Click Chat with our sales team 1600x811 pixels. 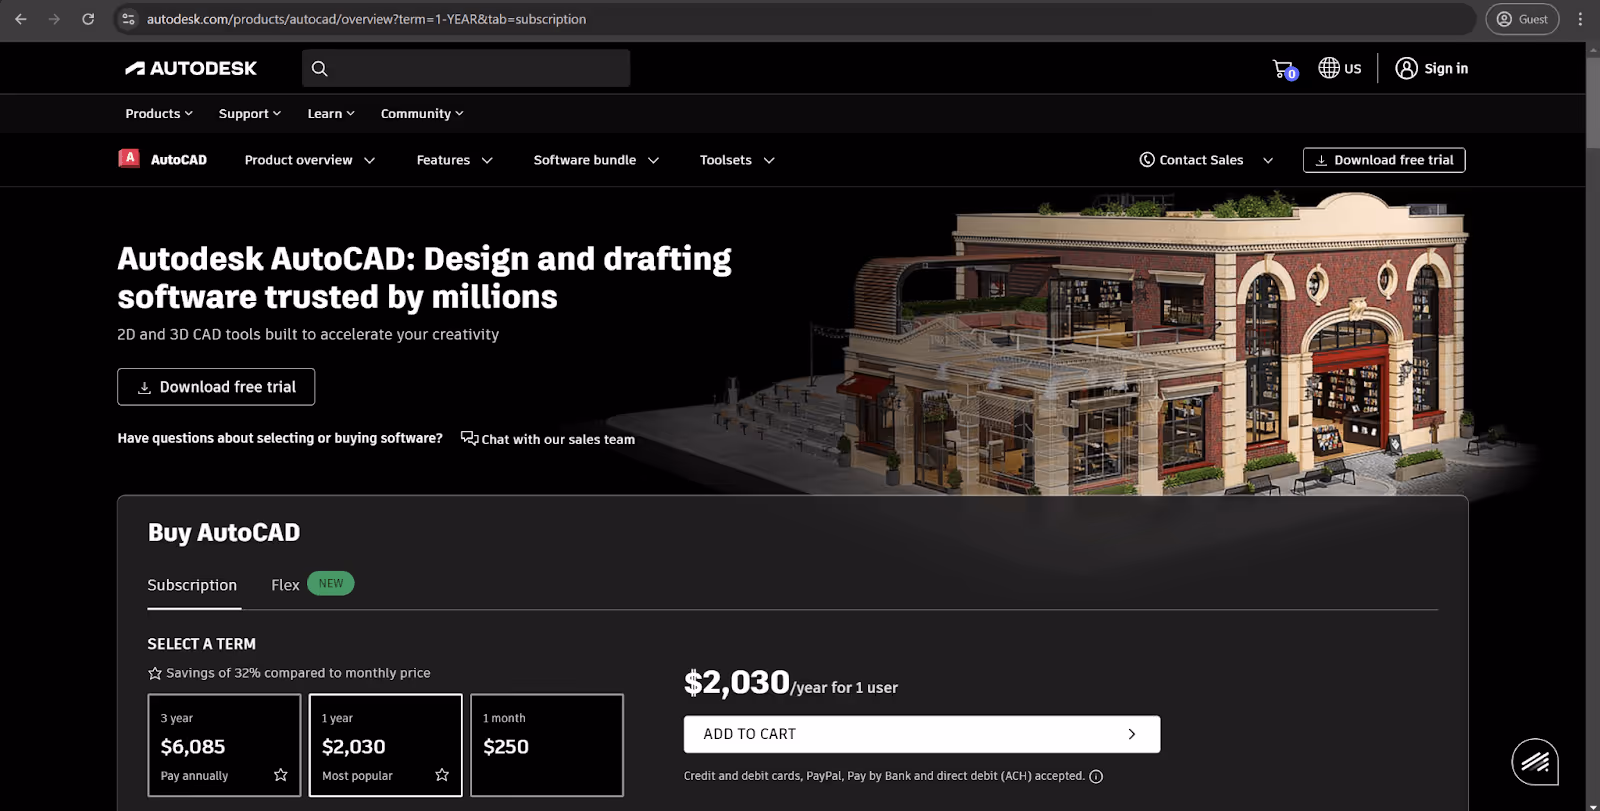coord(558,439)
